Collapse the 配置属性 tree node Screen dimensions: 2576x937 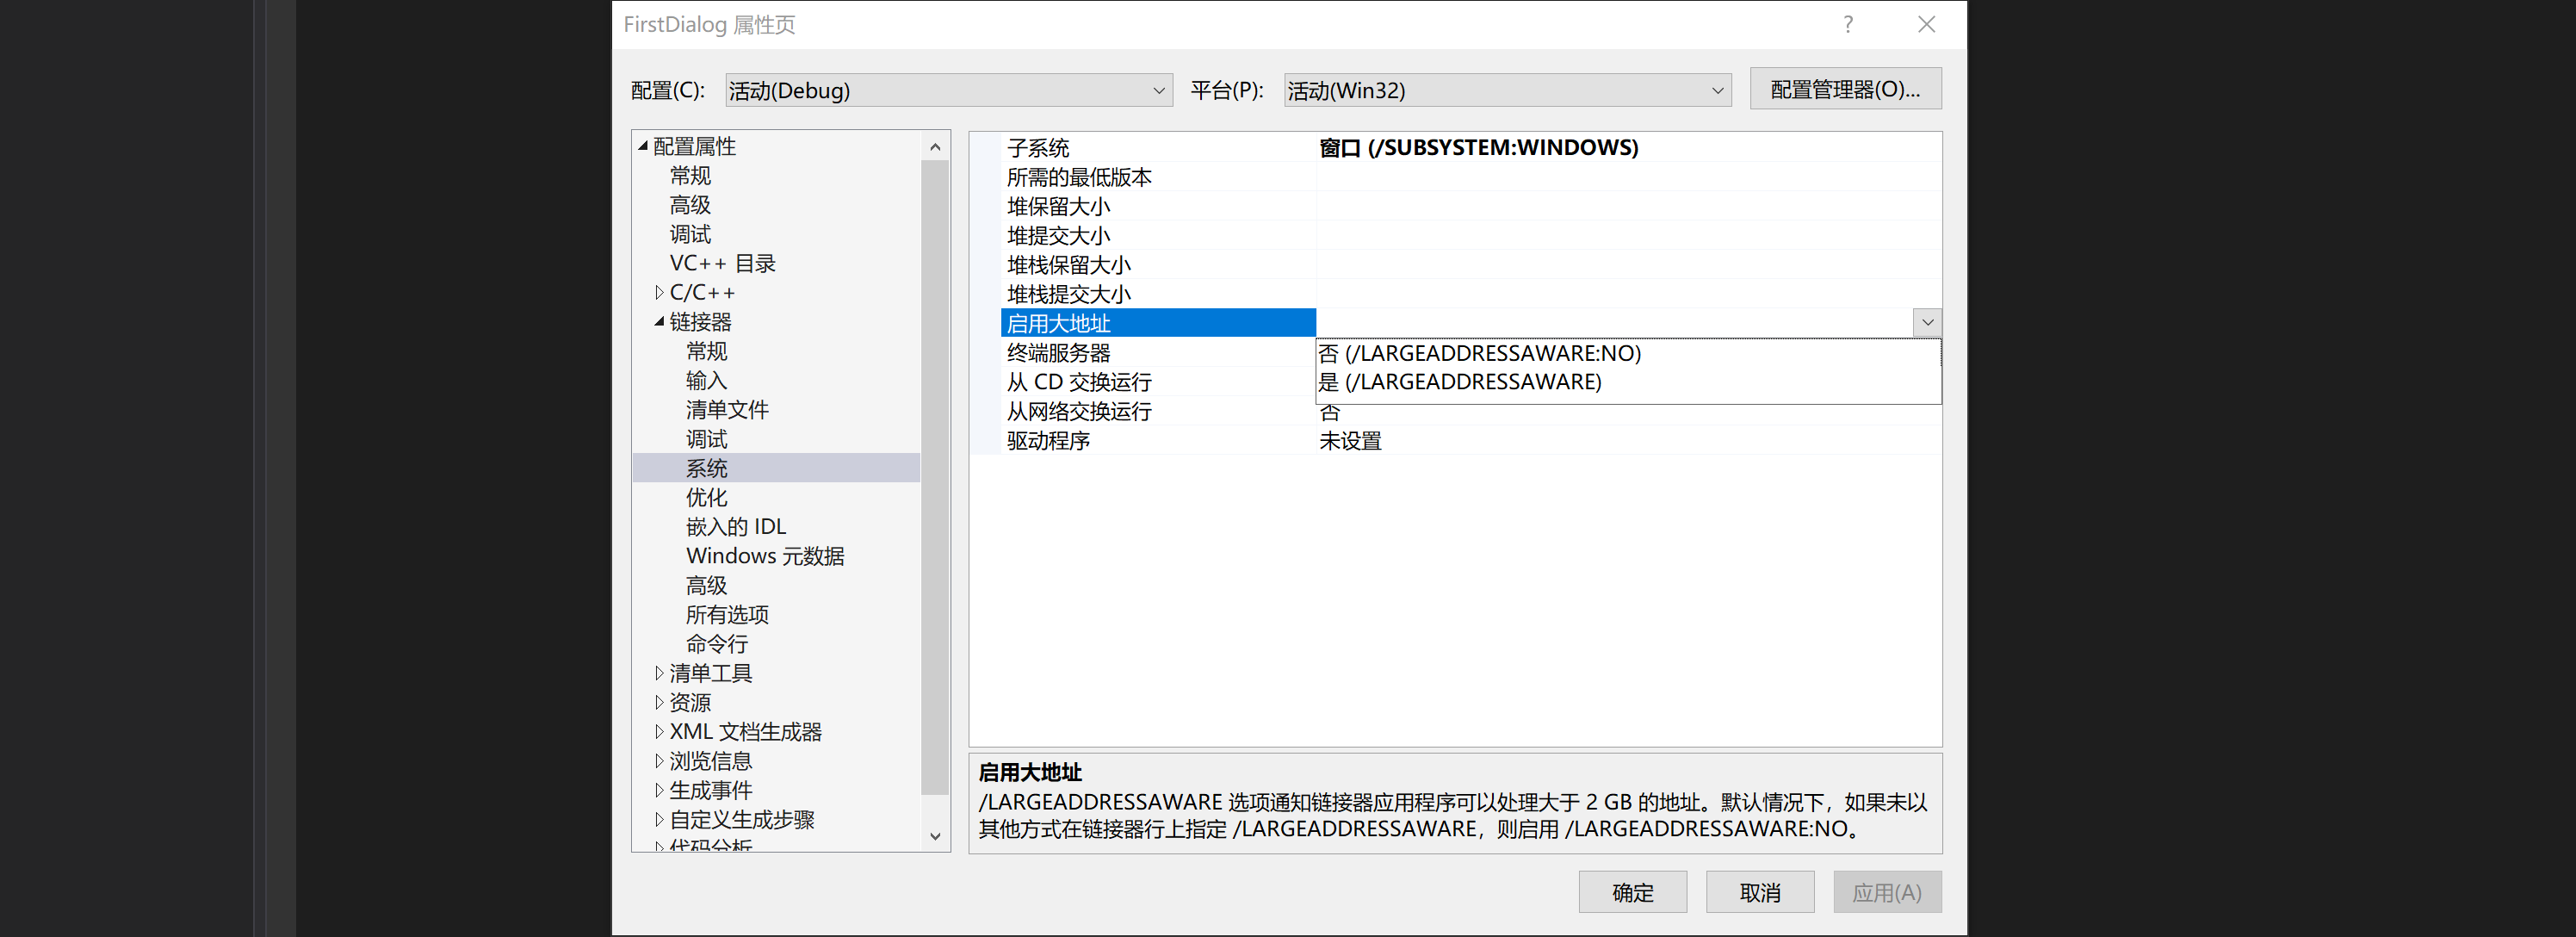(x=643, y=146)
